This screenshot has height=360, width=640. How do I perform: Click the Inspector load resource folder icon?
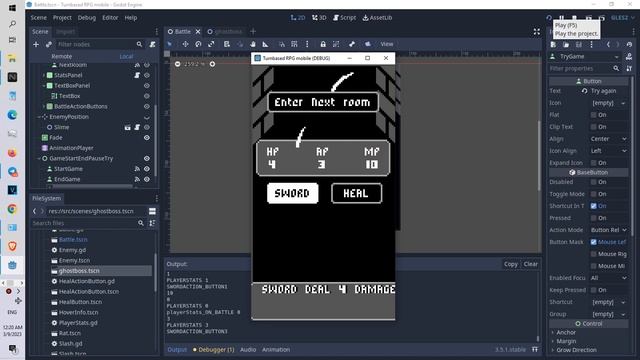click(x=566, y=44)
